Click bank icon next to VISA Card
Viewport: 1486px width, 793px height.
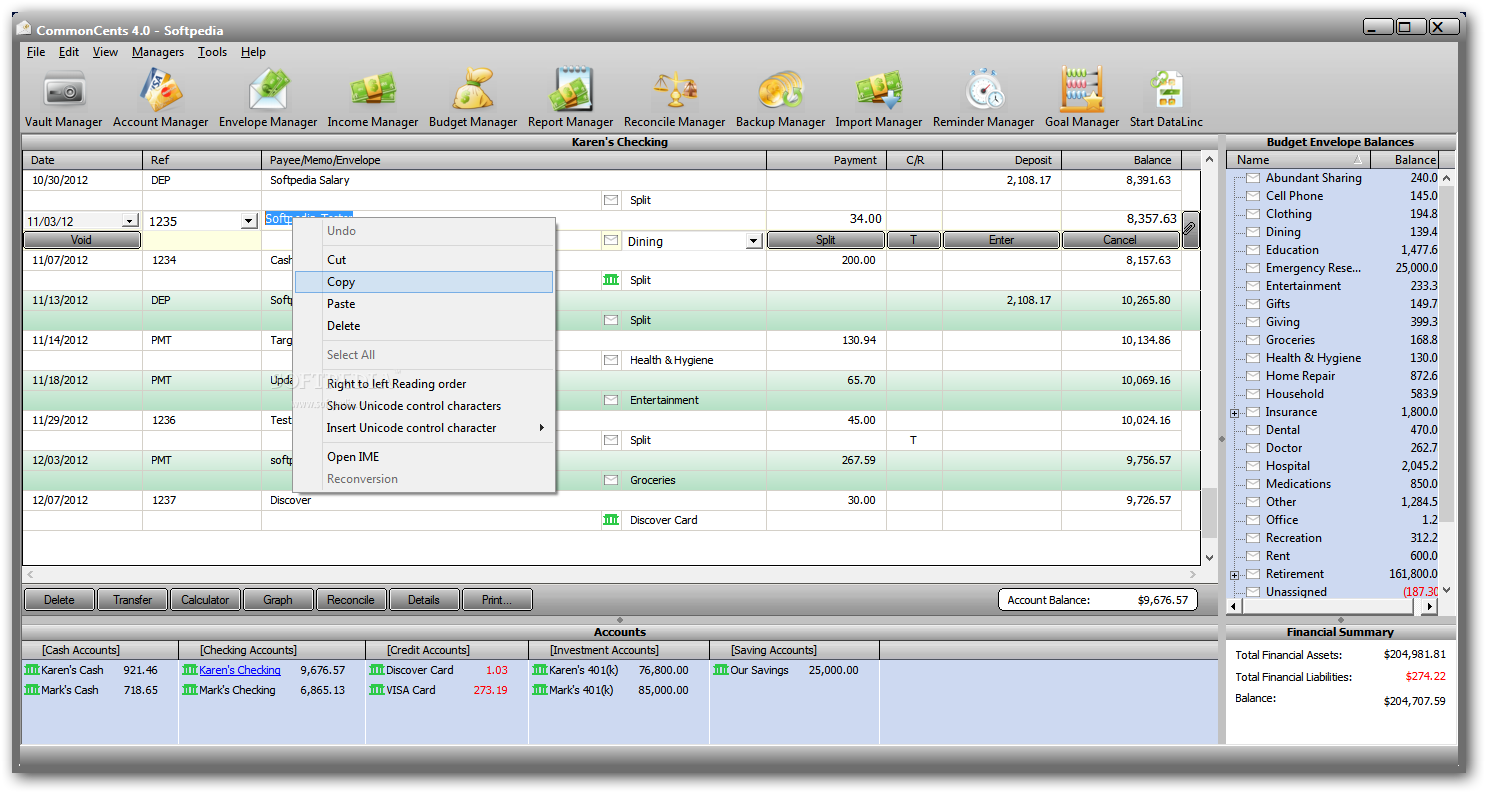377,690
